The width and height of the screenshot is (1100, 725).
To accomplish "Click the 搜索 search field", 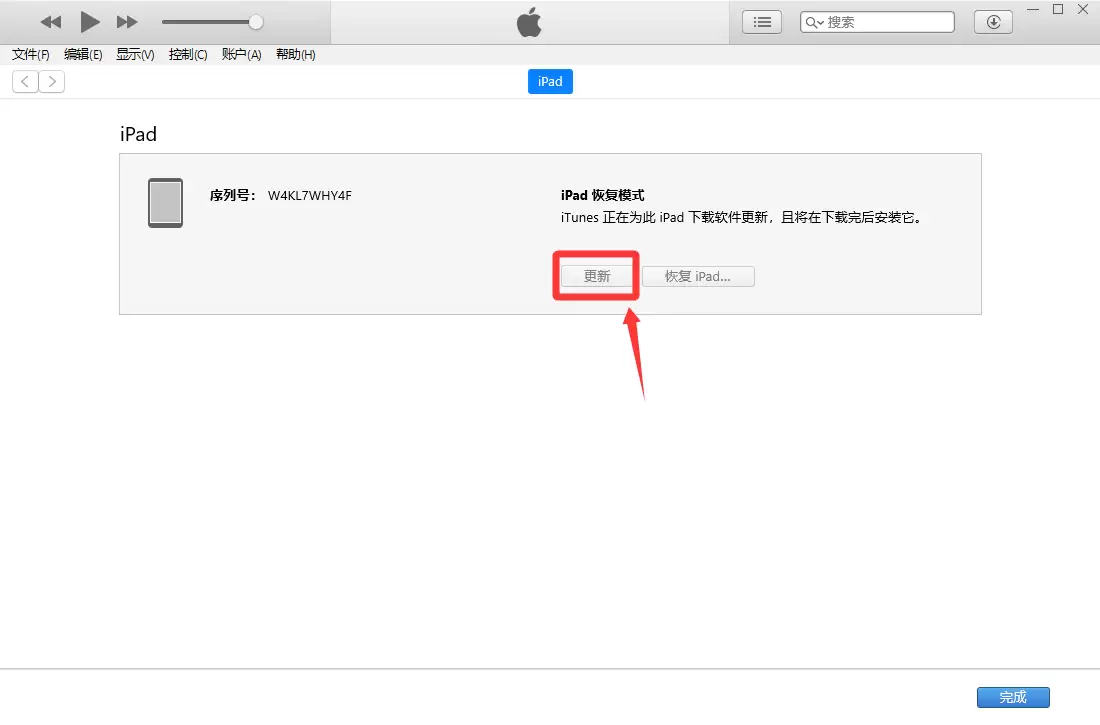I will (877, 22).
